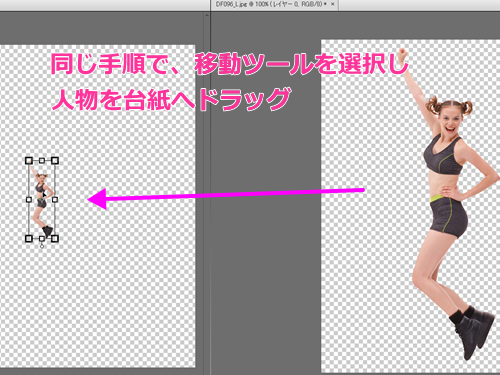Click the bottom-left transform handle of the pasted figure
Viewport: 500px width, 375px height.
29,238
